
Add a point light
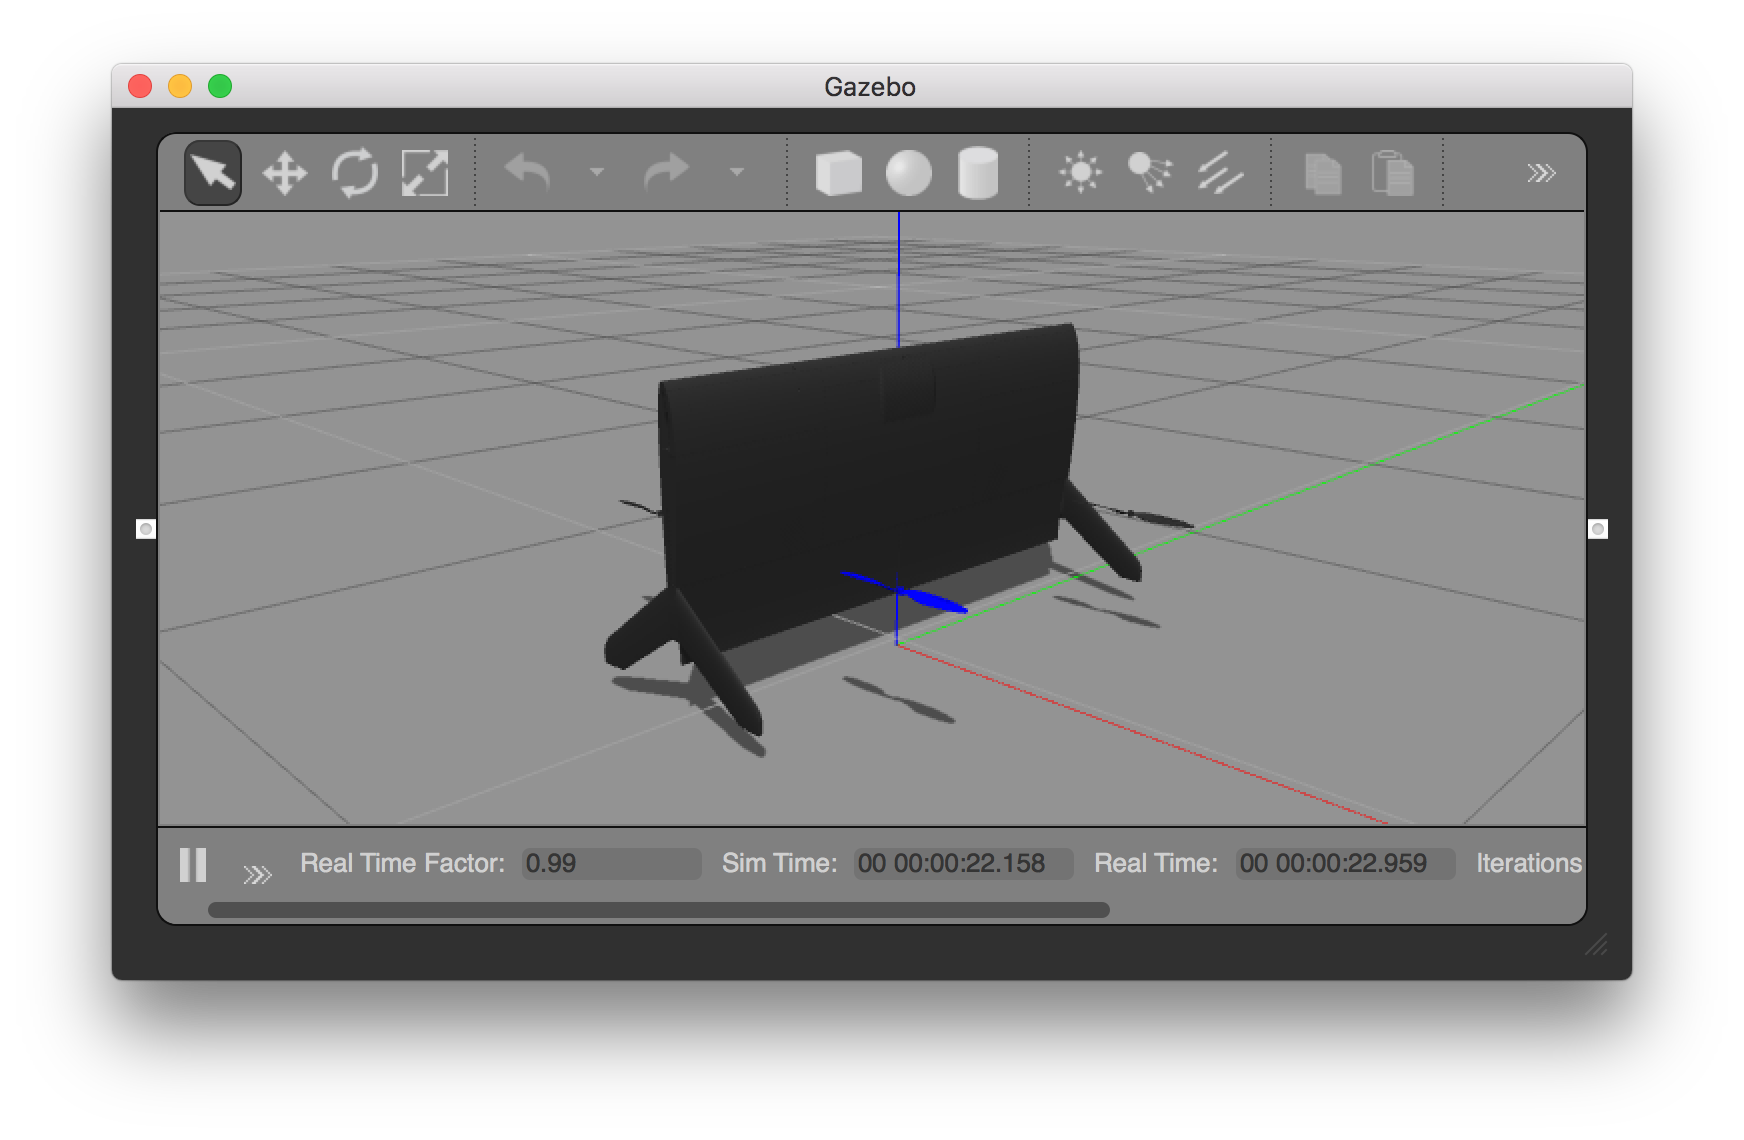pos(1080,173)
